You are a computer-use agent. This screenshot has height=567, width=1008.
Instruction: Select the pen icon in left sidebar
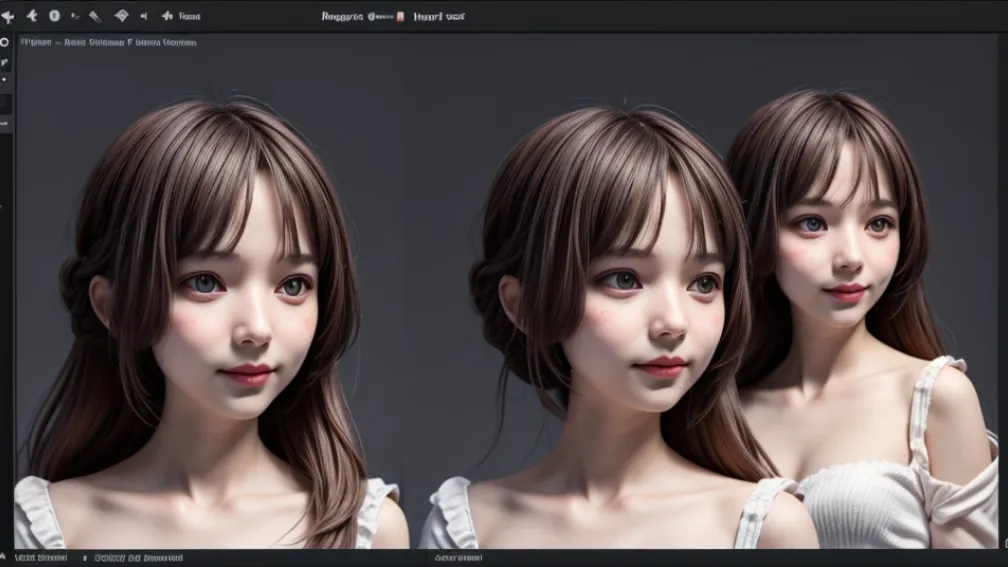[x=5, y=62]
